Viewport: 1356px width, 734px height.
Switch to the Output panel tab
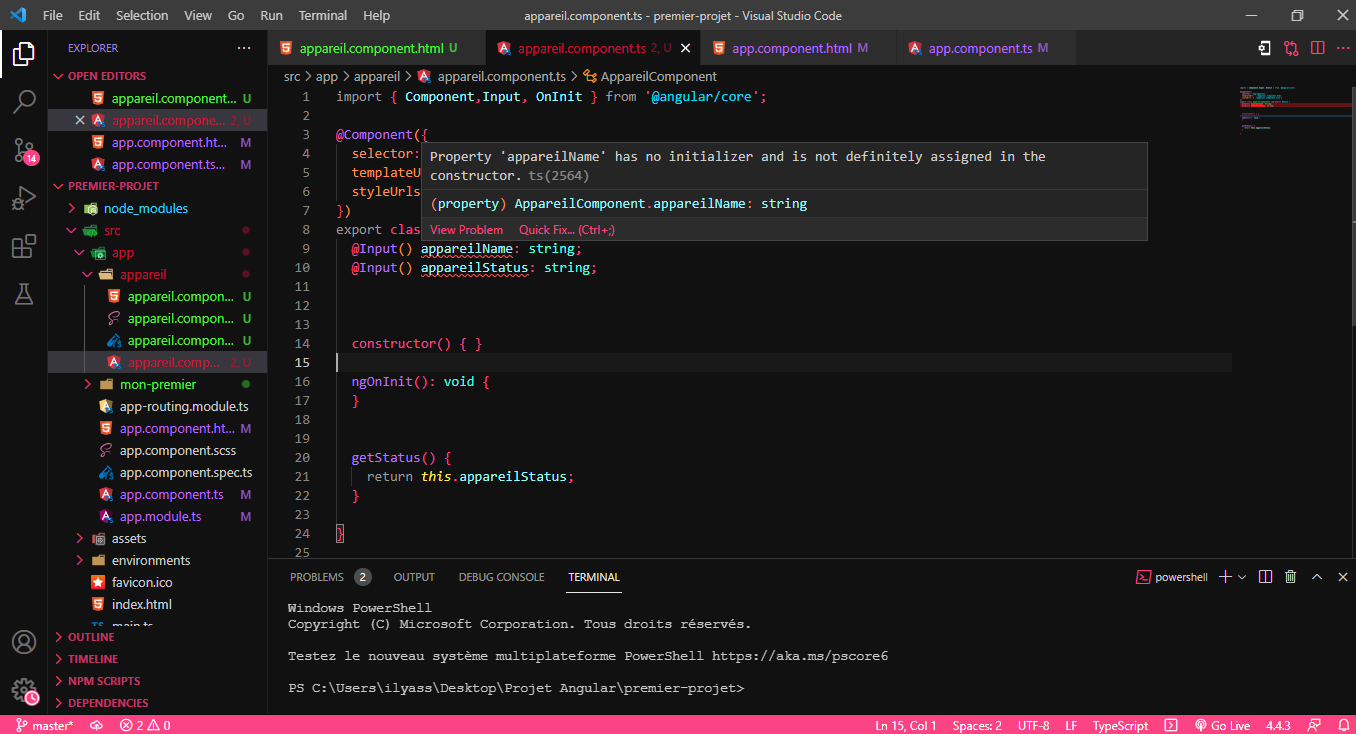414,577
